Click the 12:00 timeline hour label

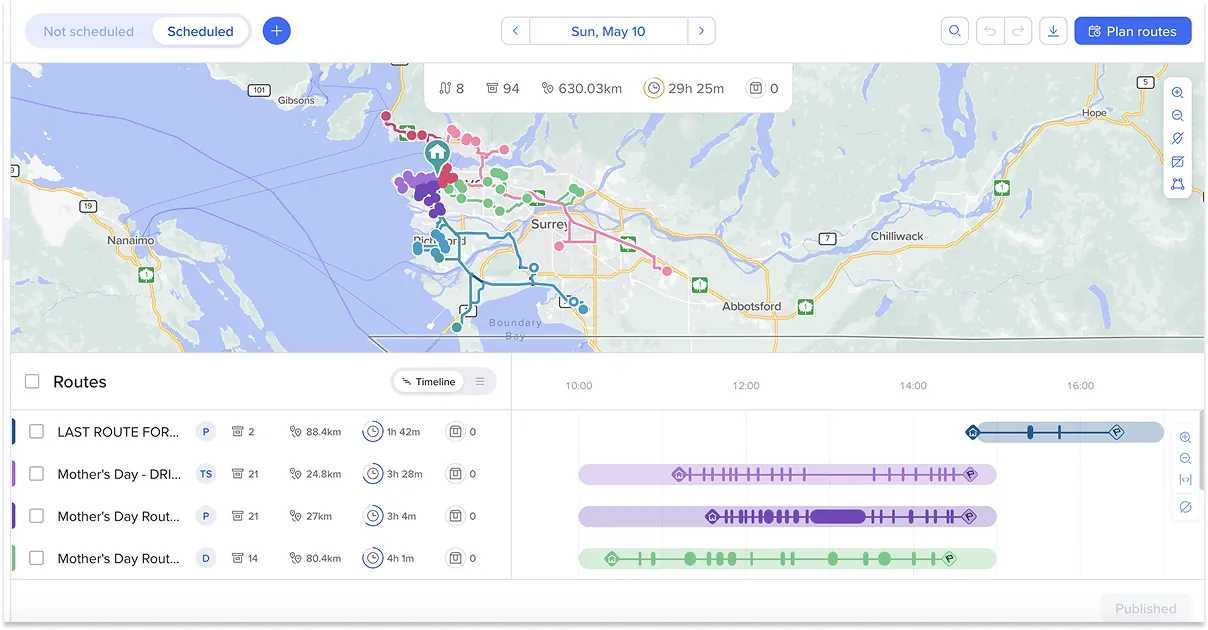point(746,386)
